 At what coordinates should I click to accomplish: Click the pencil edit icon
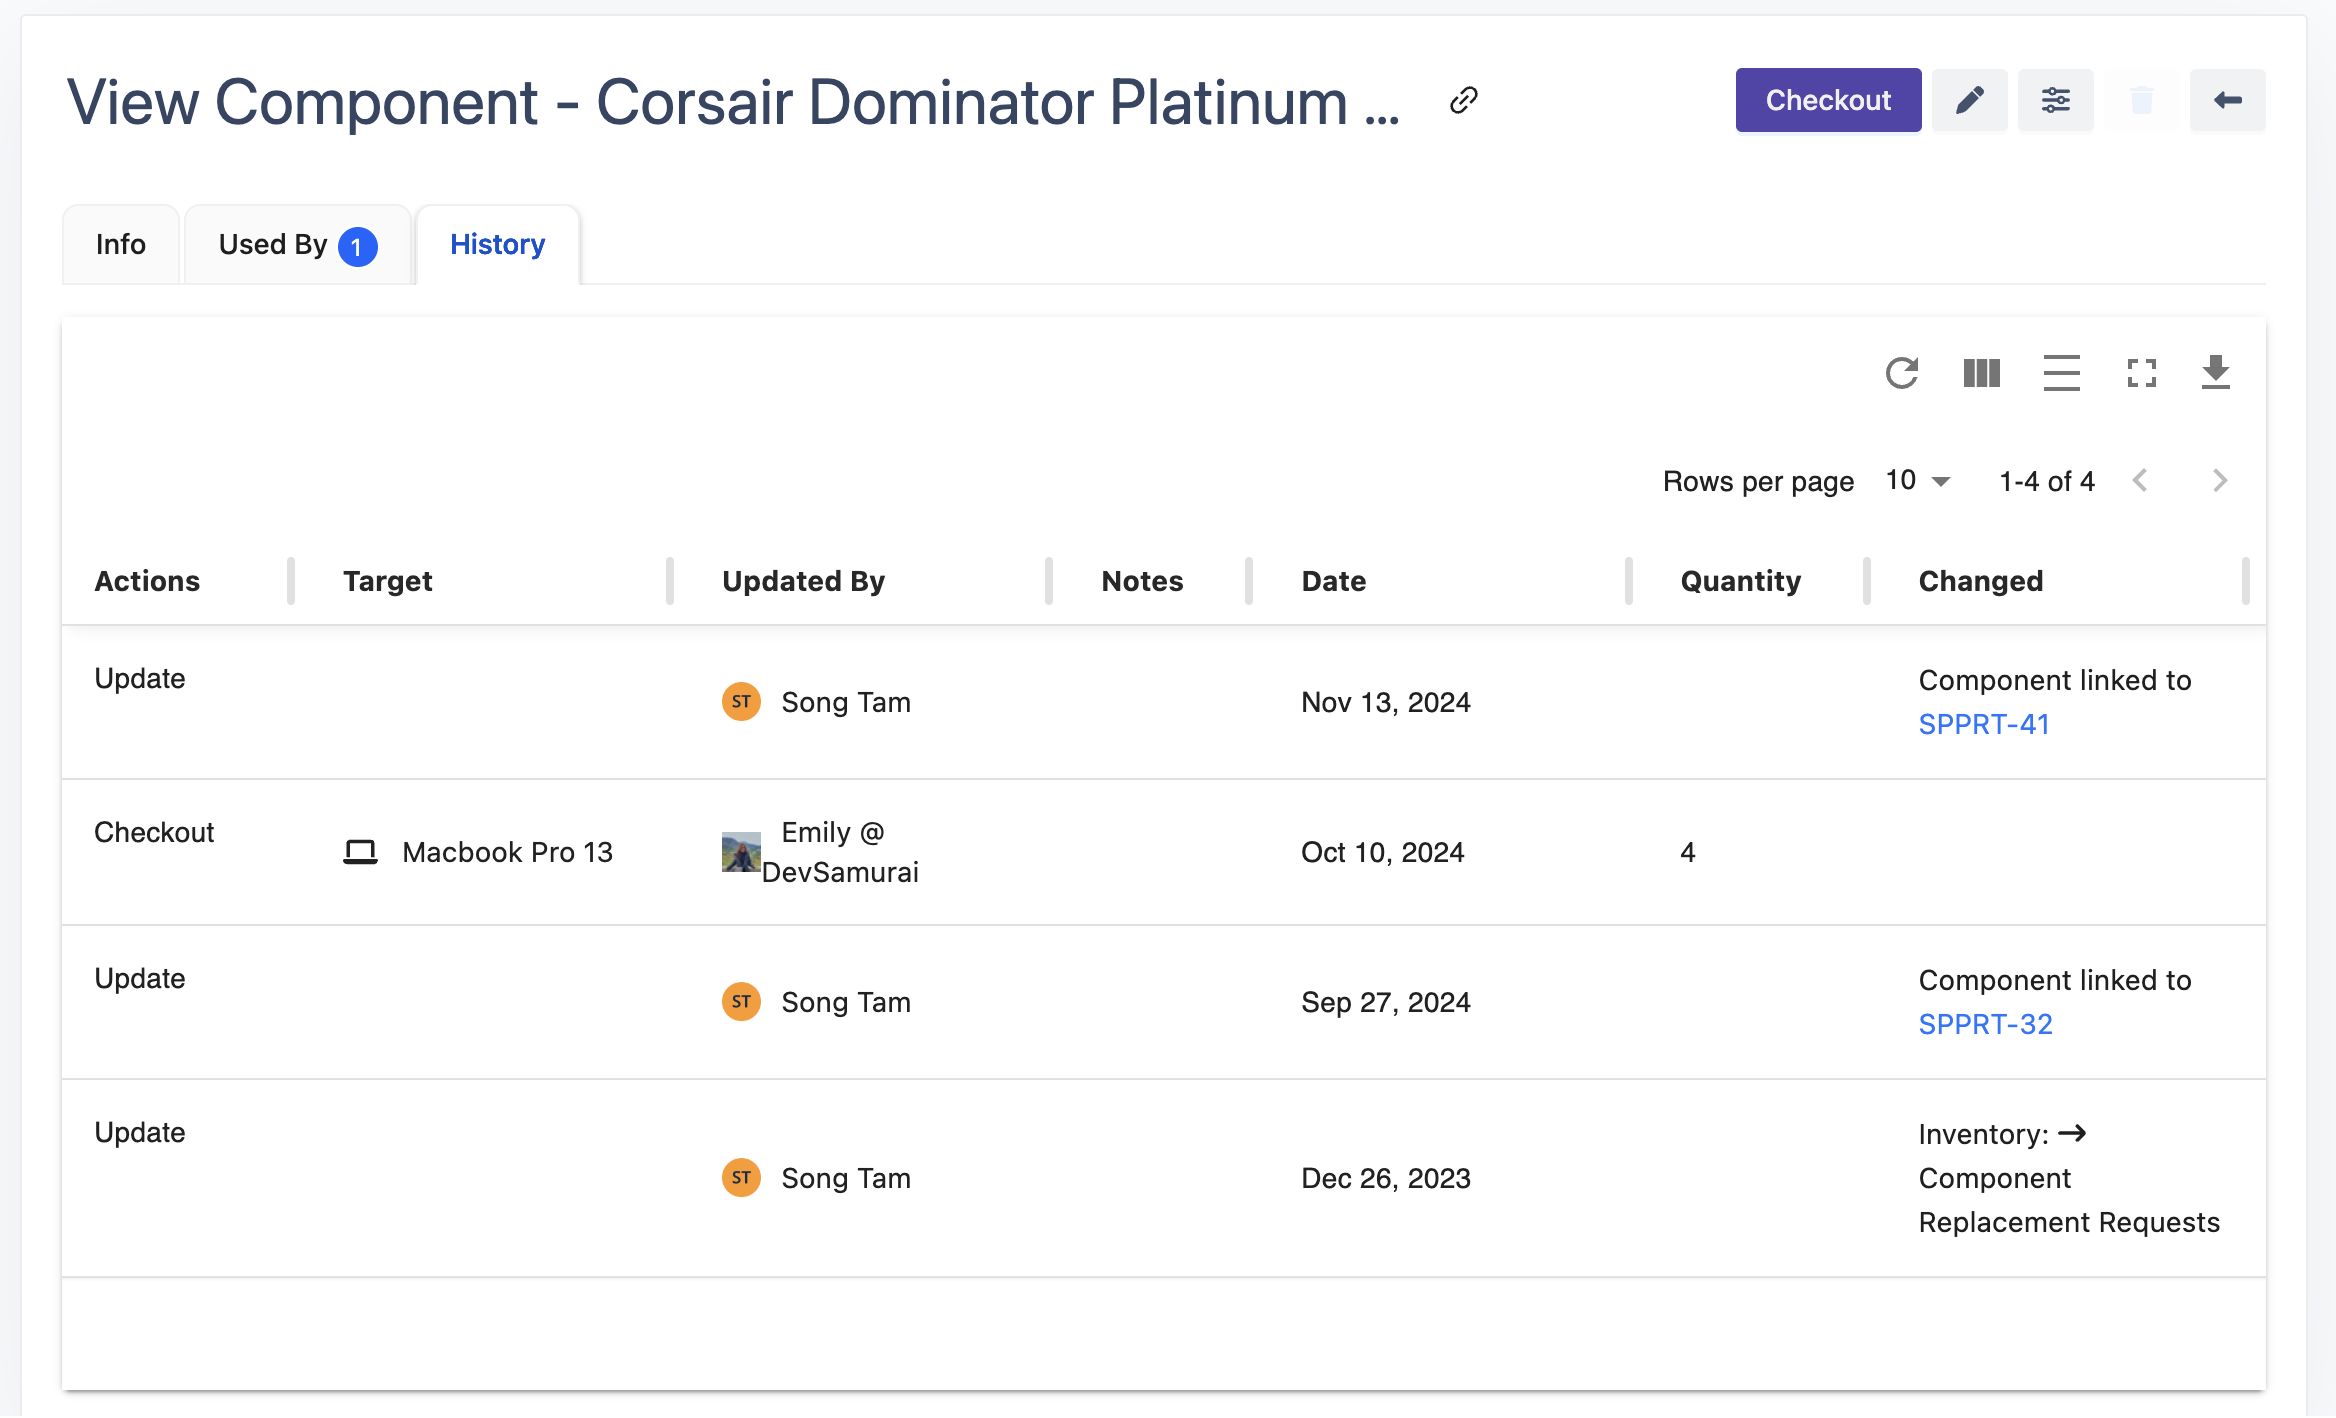[x=1969, y=100]
